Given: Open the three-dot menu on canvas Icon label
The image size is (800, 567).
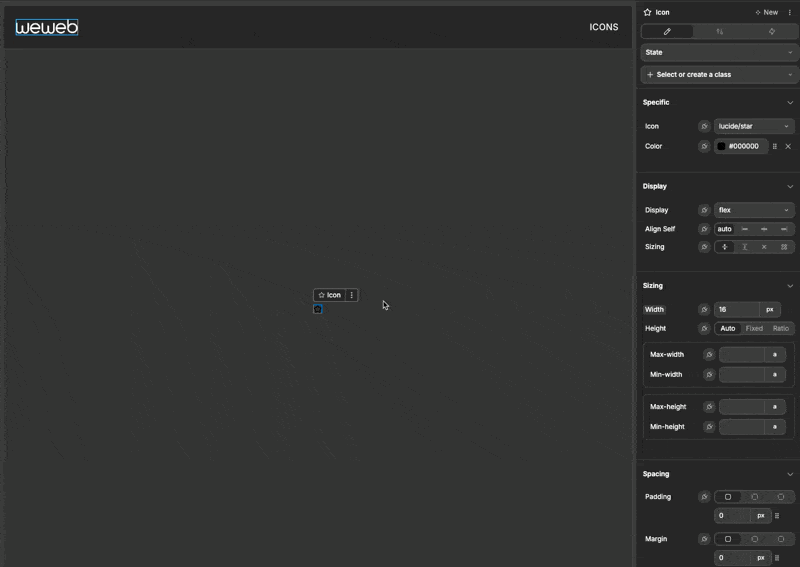Looking at the screenshot, I should [x=351, y=296].
